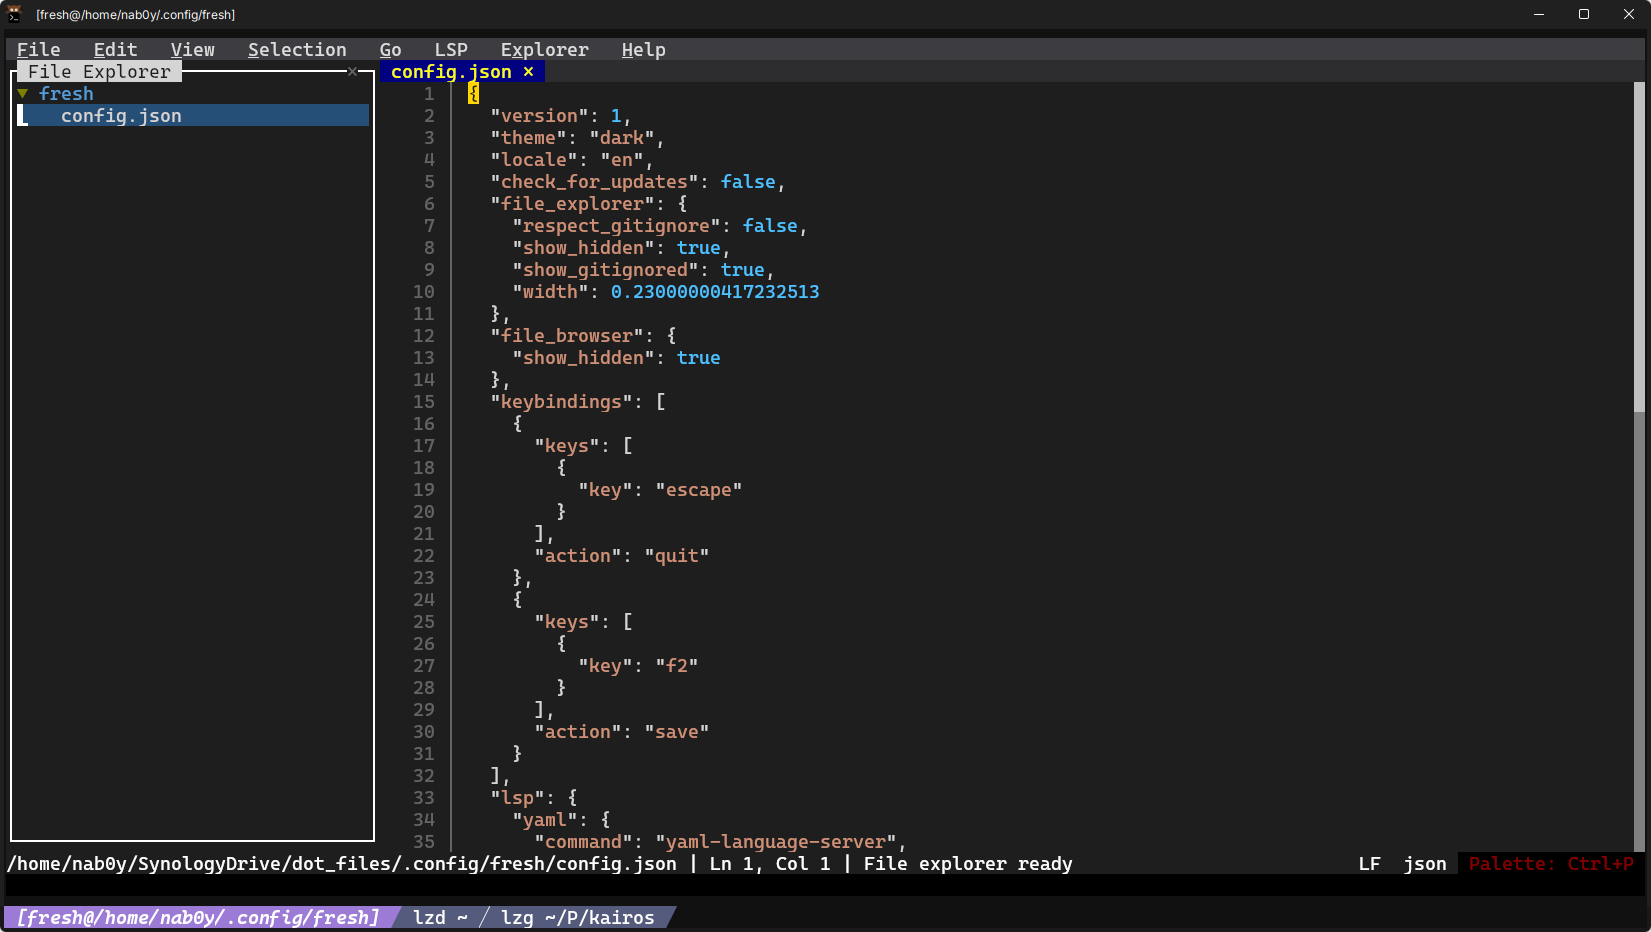Select config.json in the file tree
Image resolution: width=1651 pixels, height=932 pixels.
click(121, 116)
